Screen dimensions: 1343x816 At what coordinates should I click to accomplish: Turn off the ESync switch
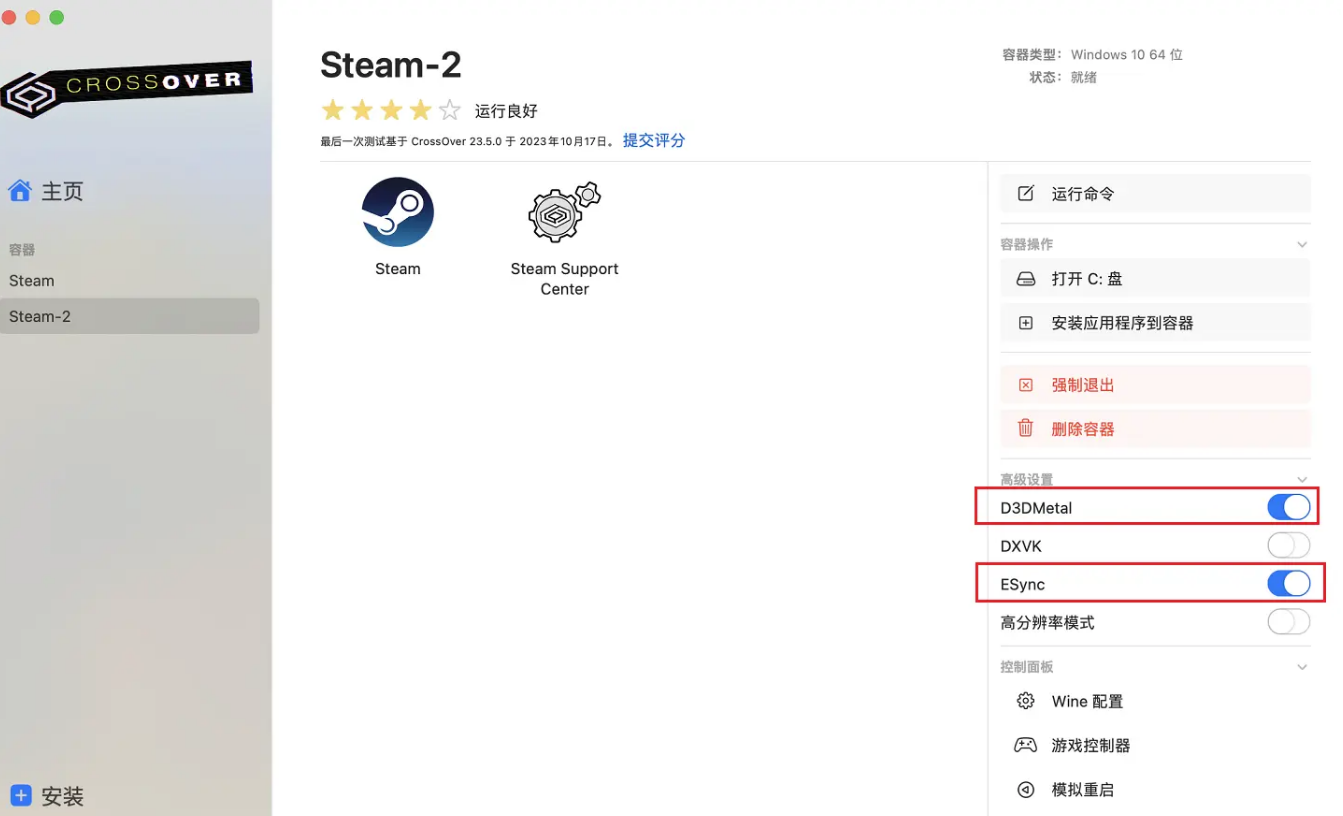click(1288, 584)
